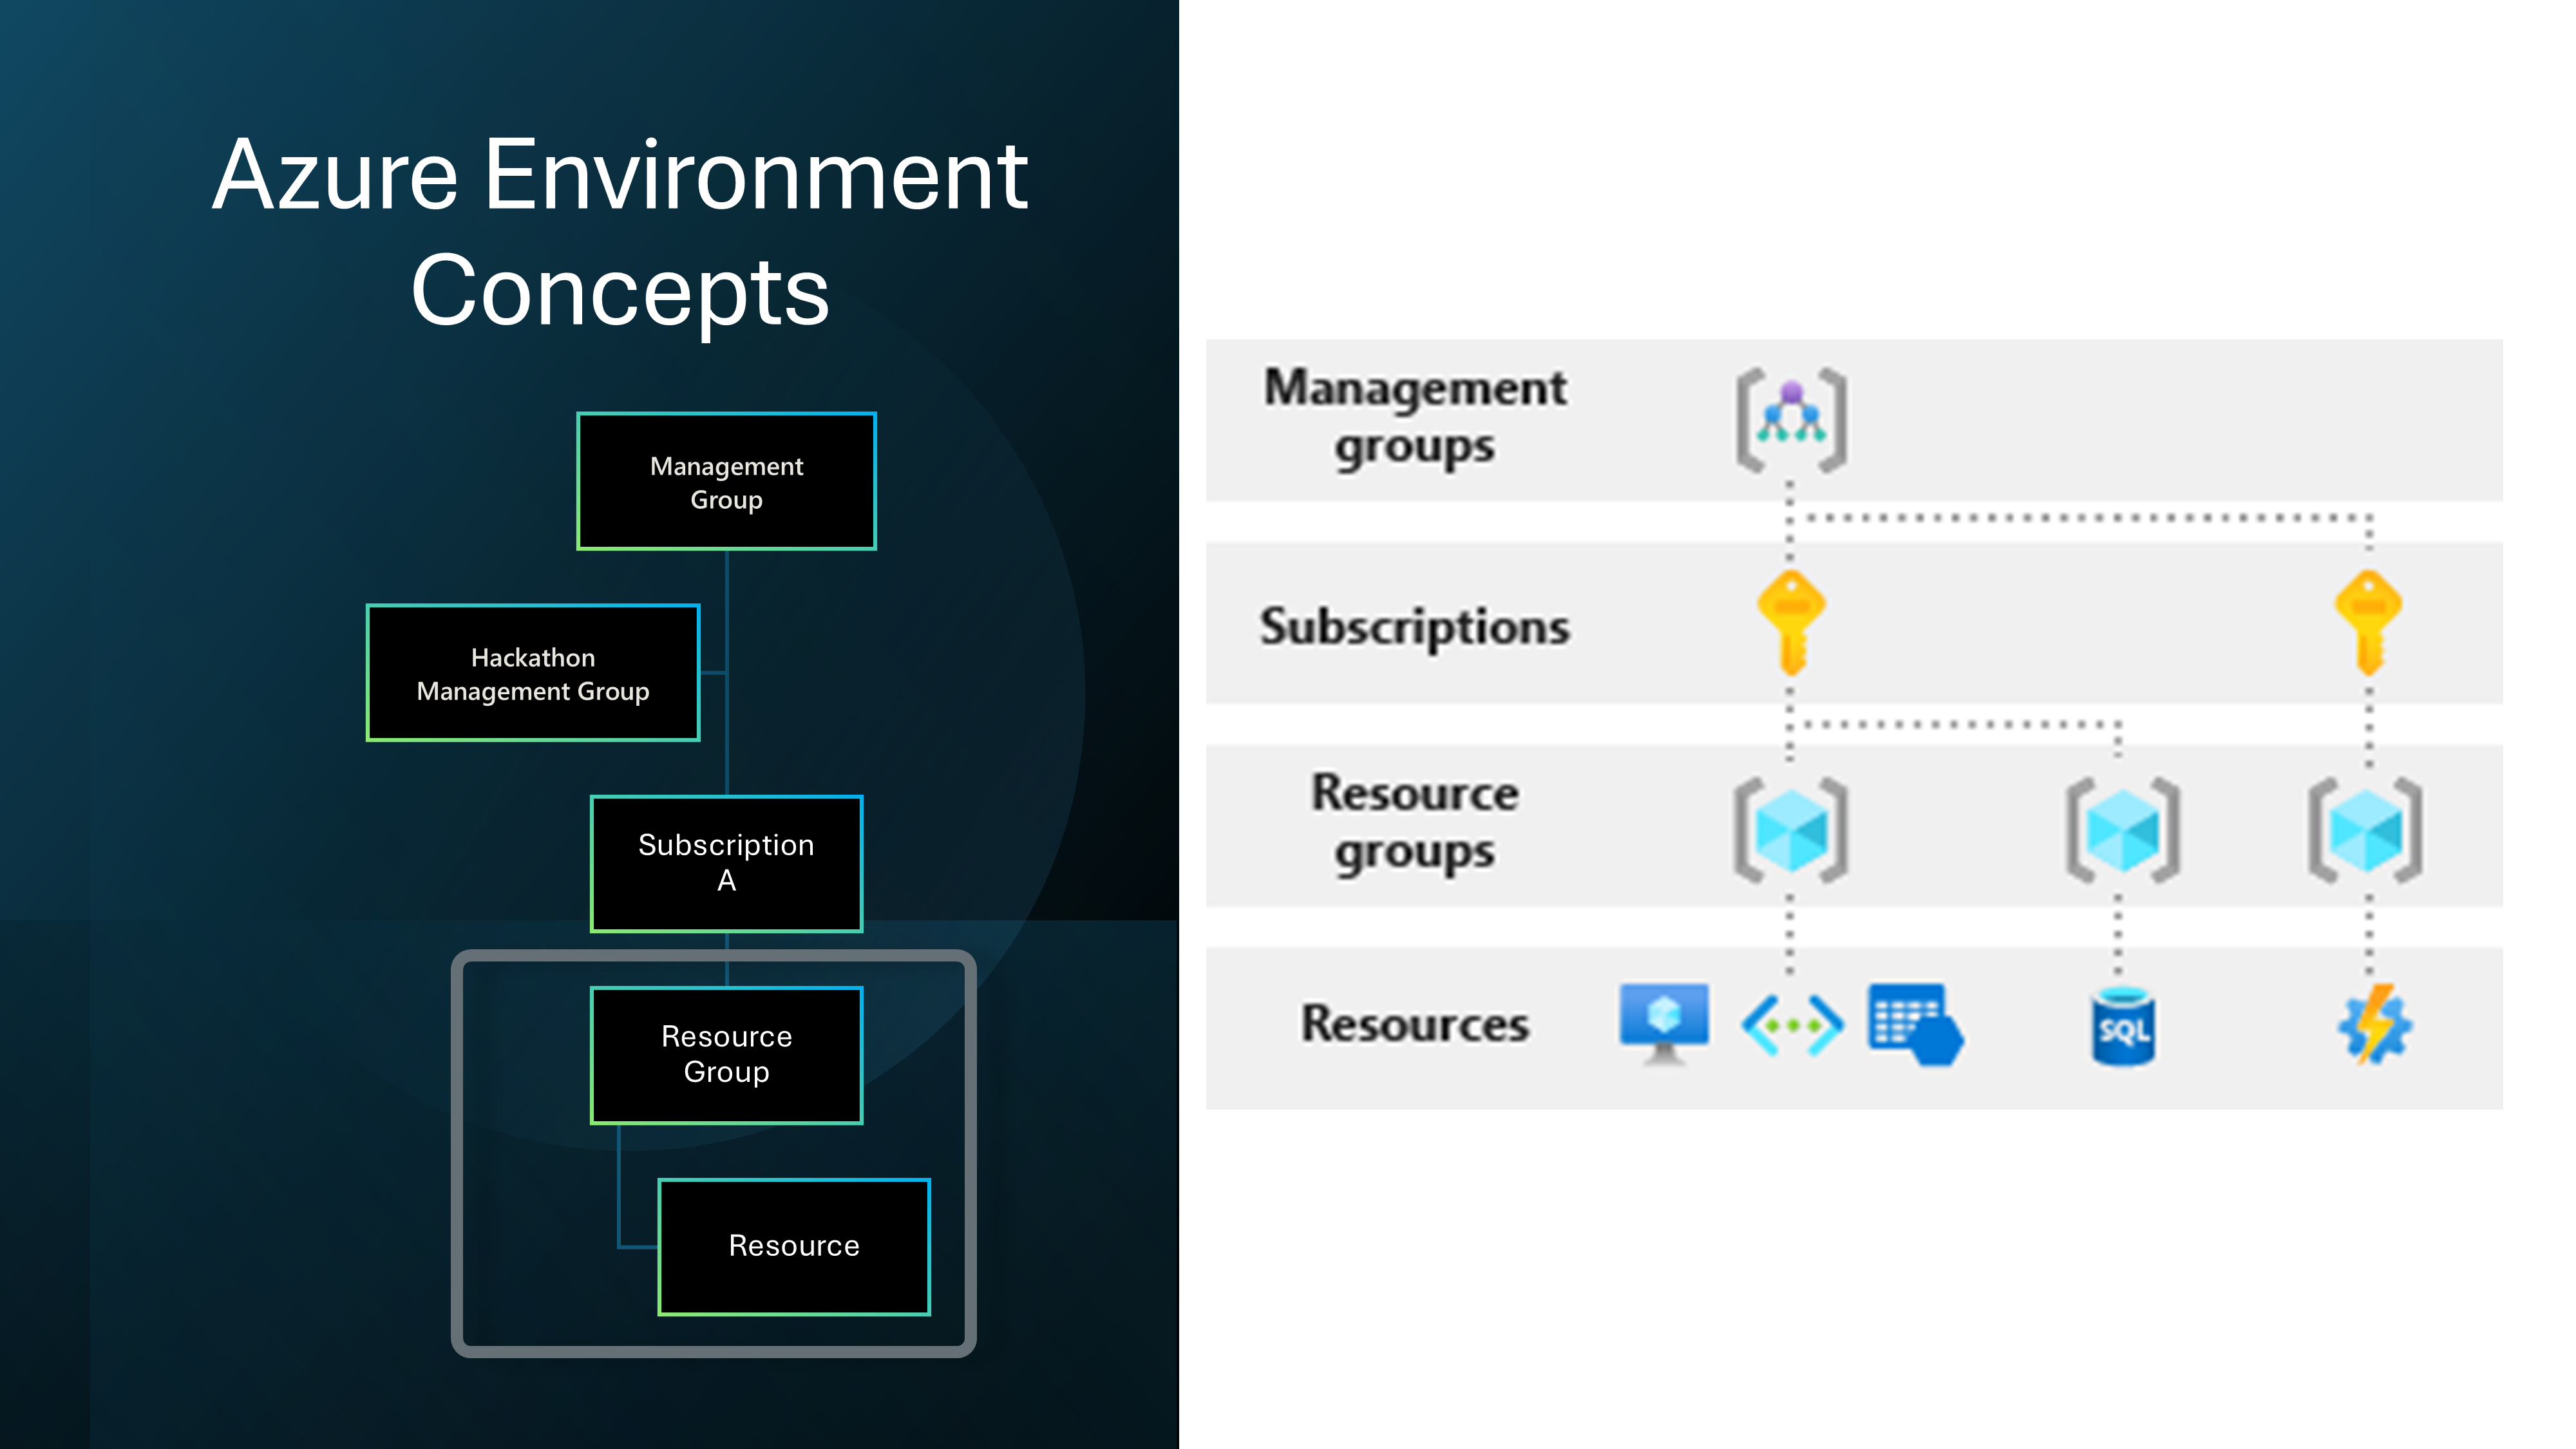Select the Management Group box
The width and height of the screenshot is (2576, 1449).
tap(726, 481)
